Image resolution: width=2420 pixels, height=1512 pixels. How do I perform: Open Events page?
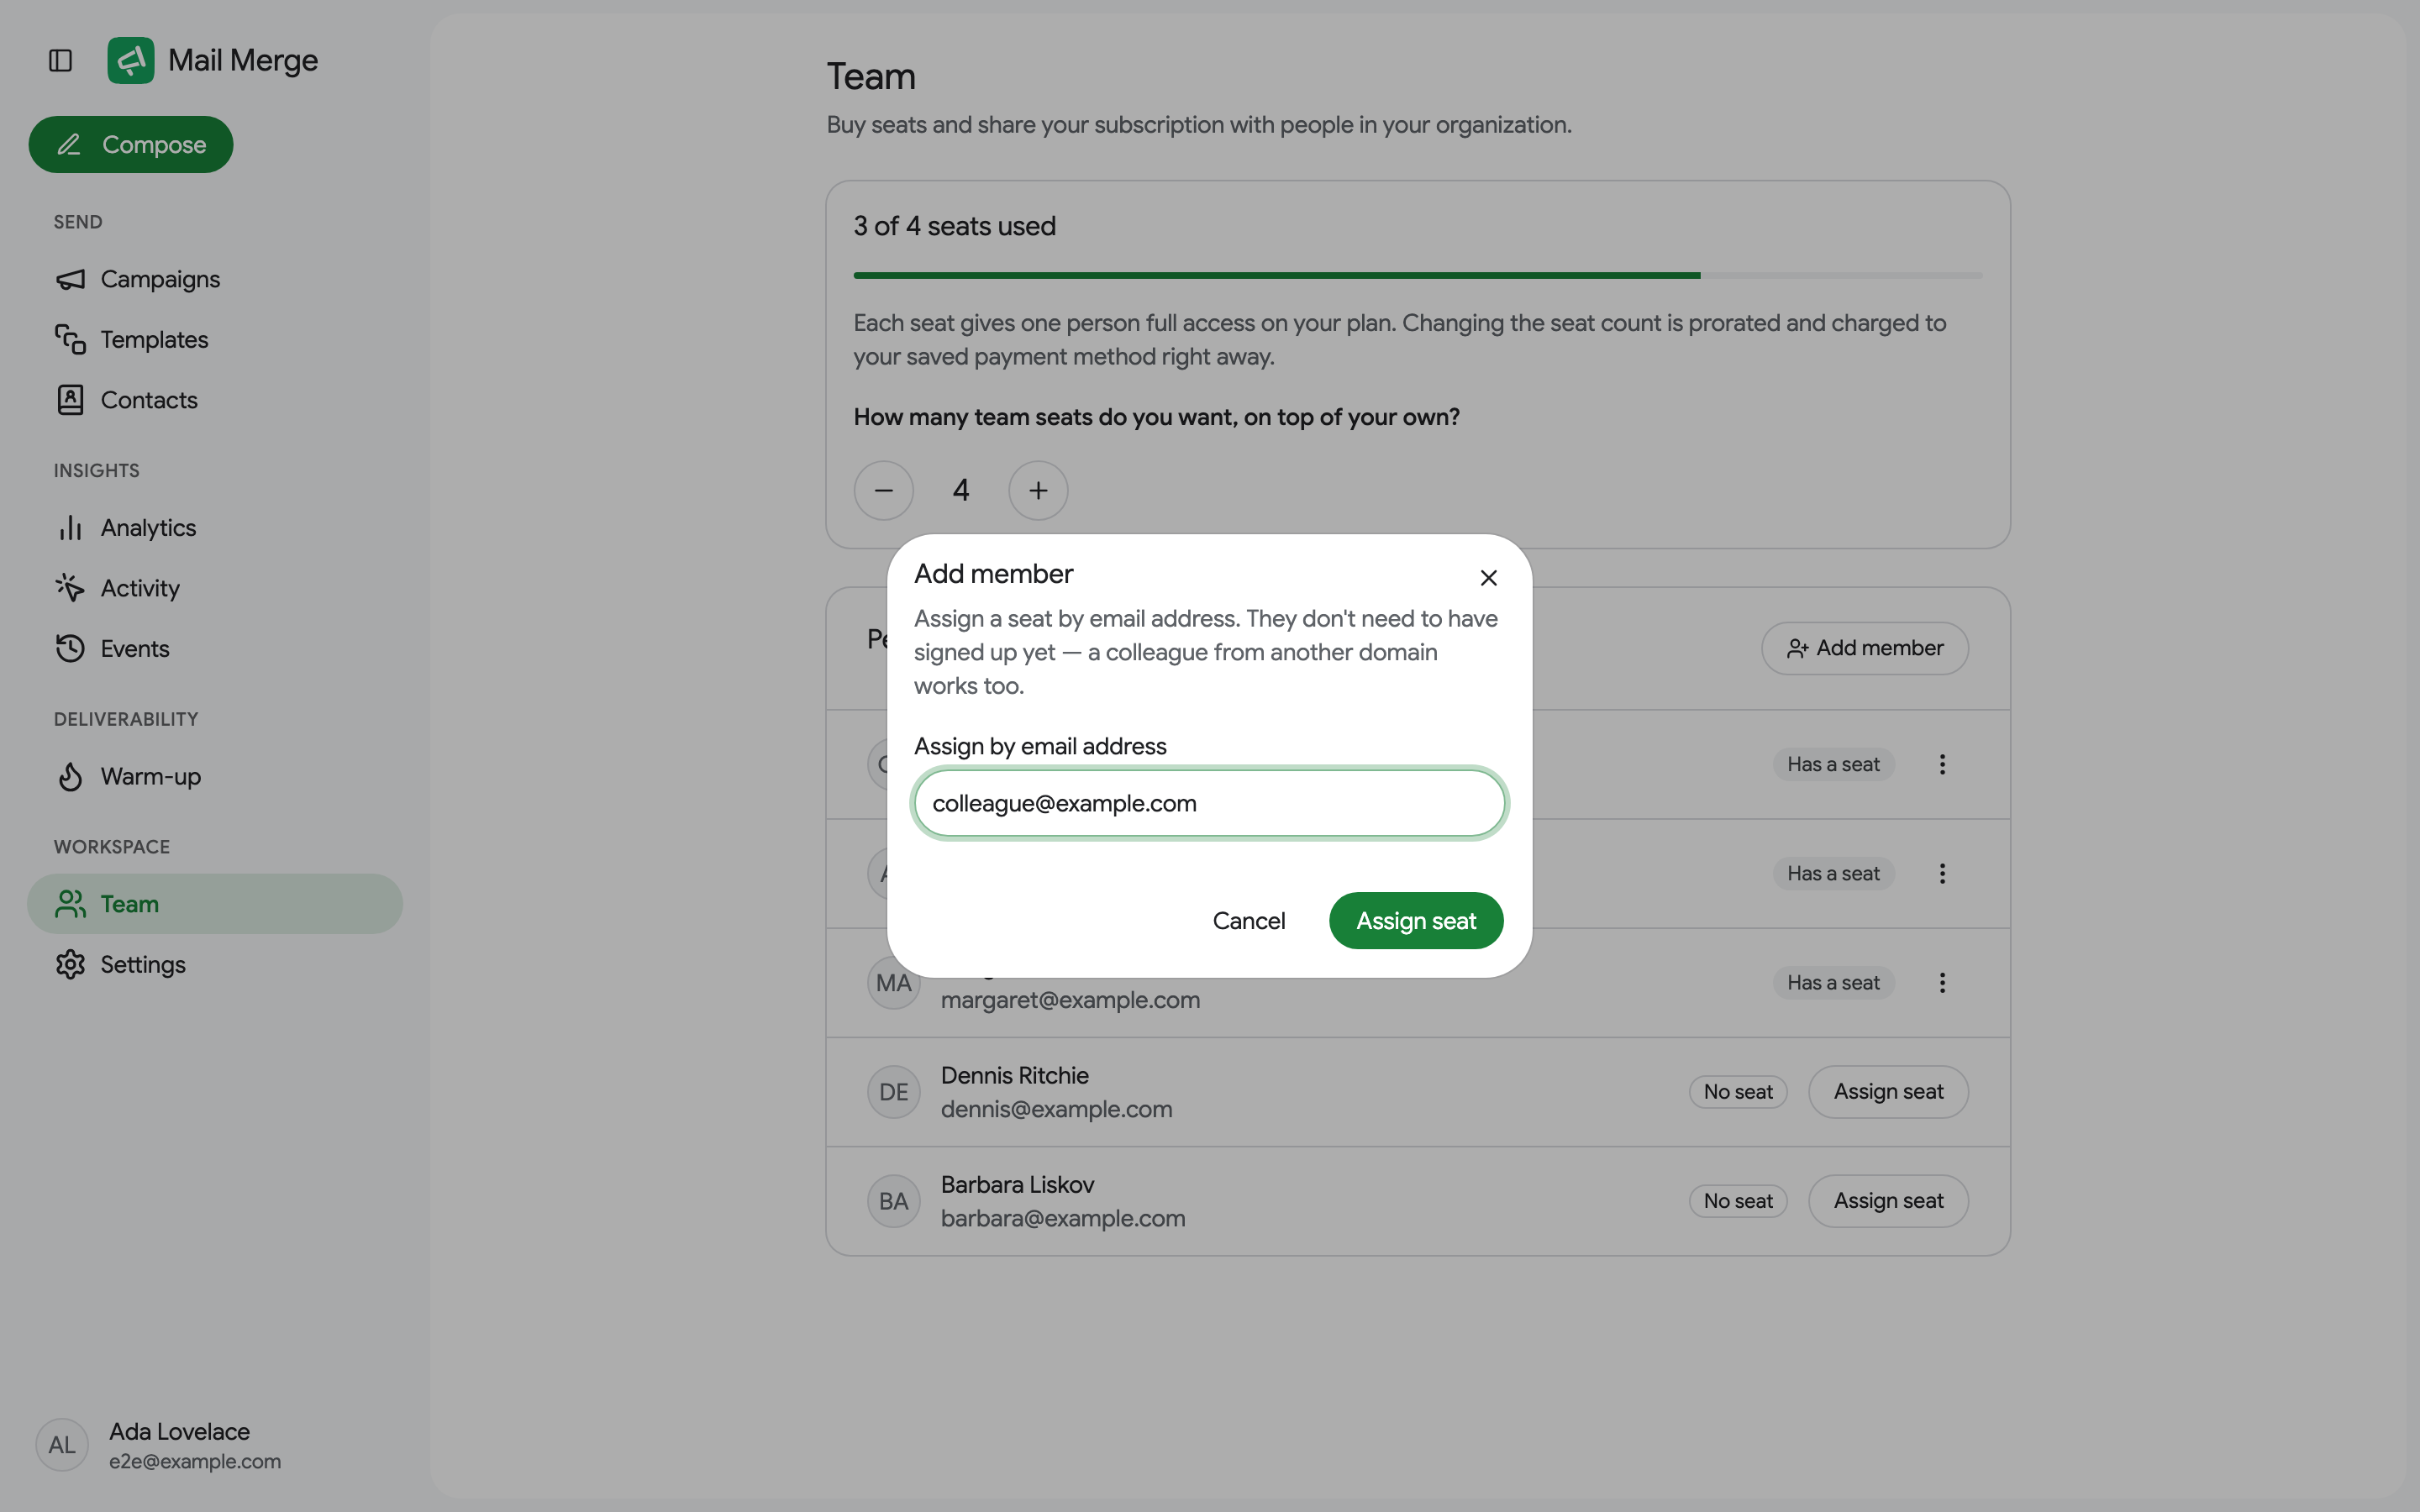click(215, 648)
